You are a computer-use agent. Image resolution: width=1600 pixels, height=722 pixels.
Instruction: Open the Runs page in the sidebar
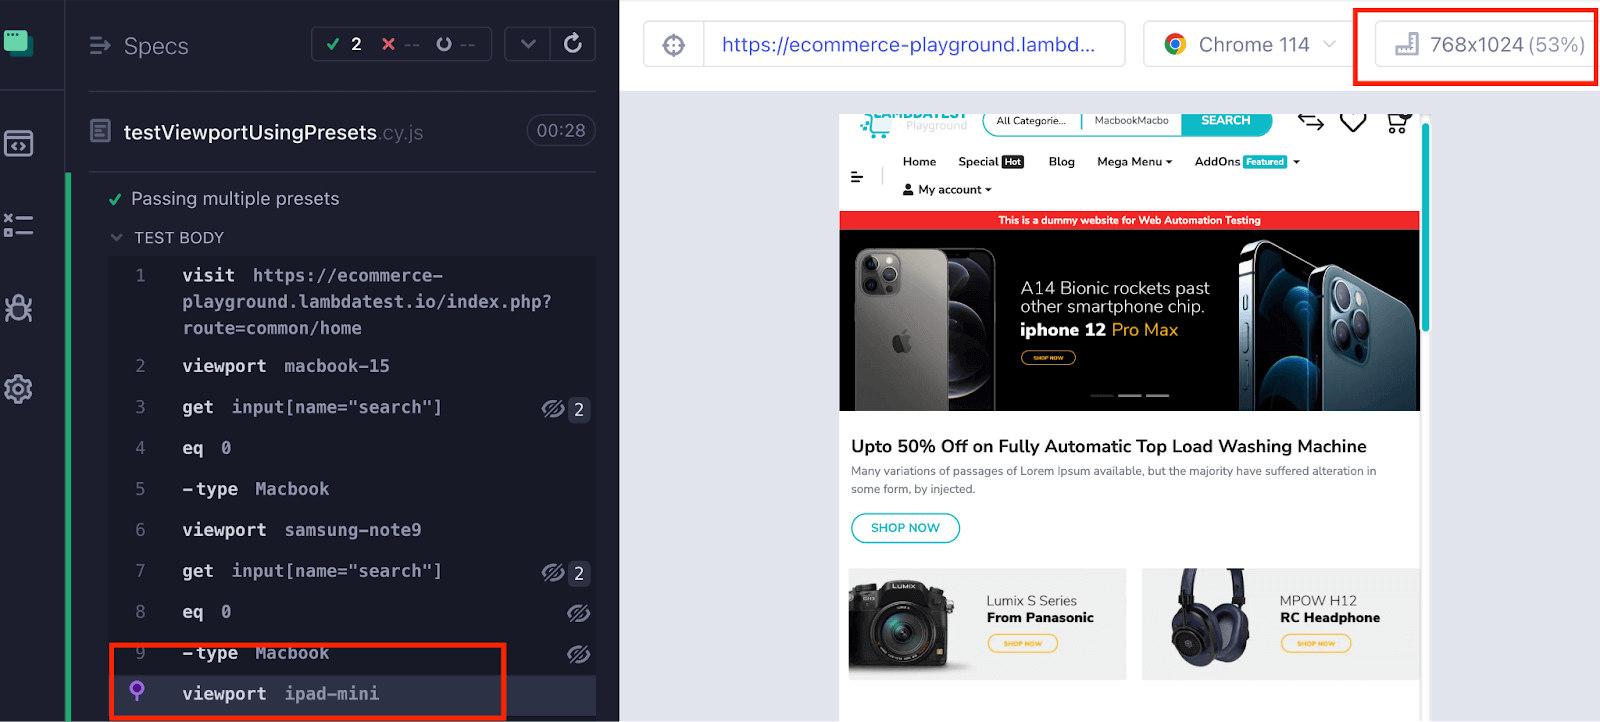(x=18, y=225)
